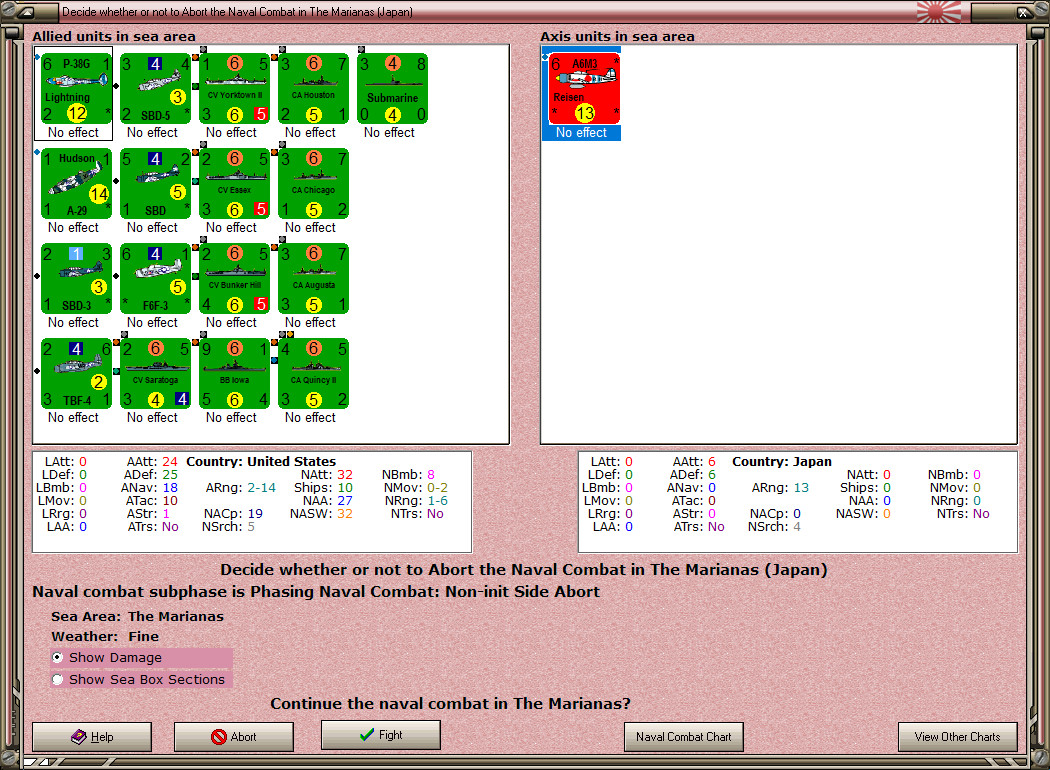Click the US AAtt value 24
Screen dimensions: 1050x770
170,461
